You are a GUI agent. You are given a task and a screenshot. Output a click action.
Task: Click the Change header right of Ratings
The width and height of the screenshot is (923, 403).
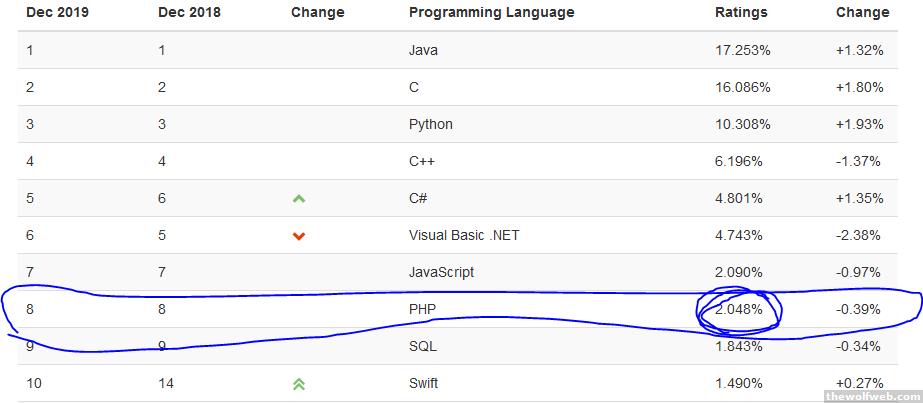point(861,13)
